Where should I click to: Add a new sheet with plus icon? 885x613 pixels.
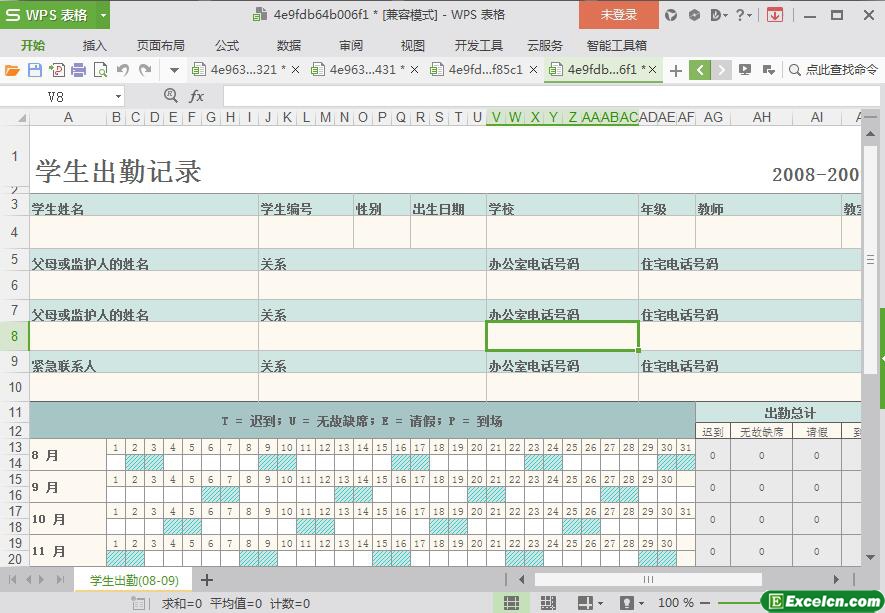point(207,580)
